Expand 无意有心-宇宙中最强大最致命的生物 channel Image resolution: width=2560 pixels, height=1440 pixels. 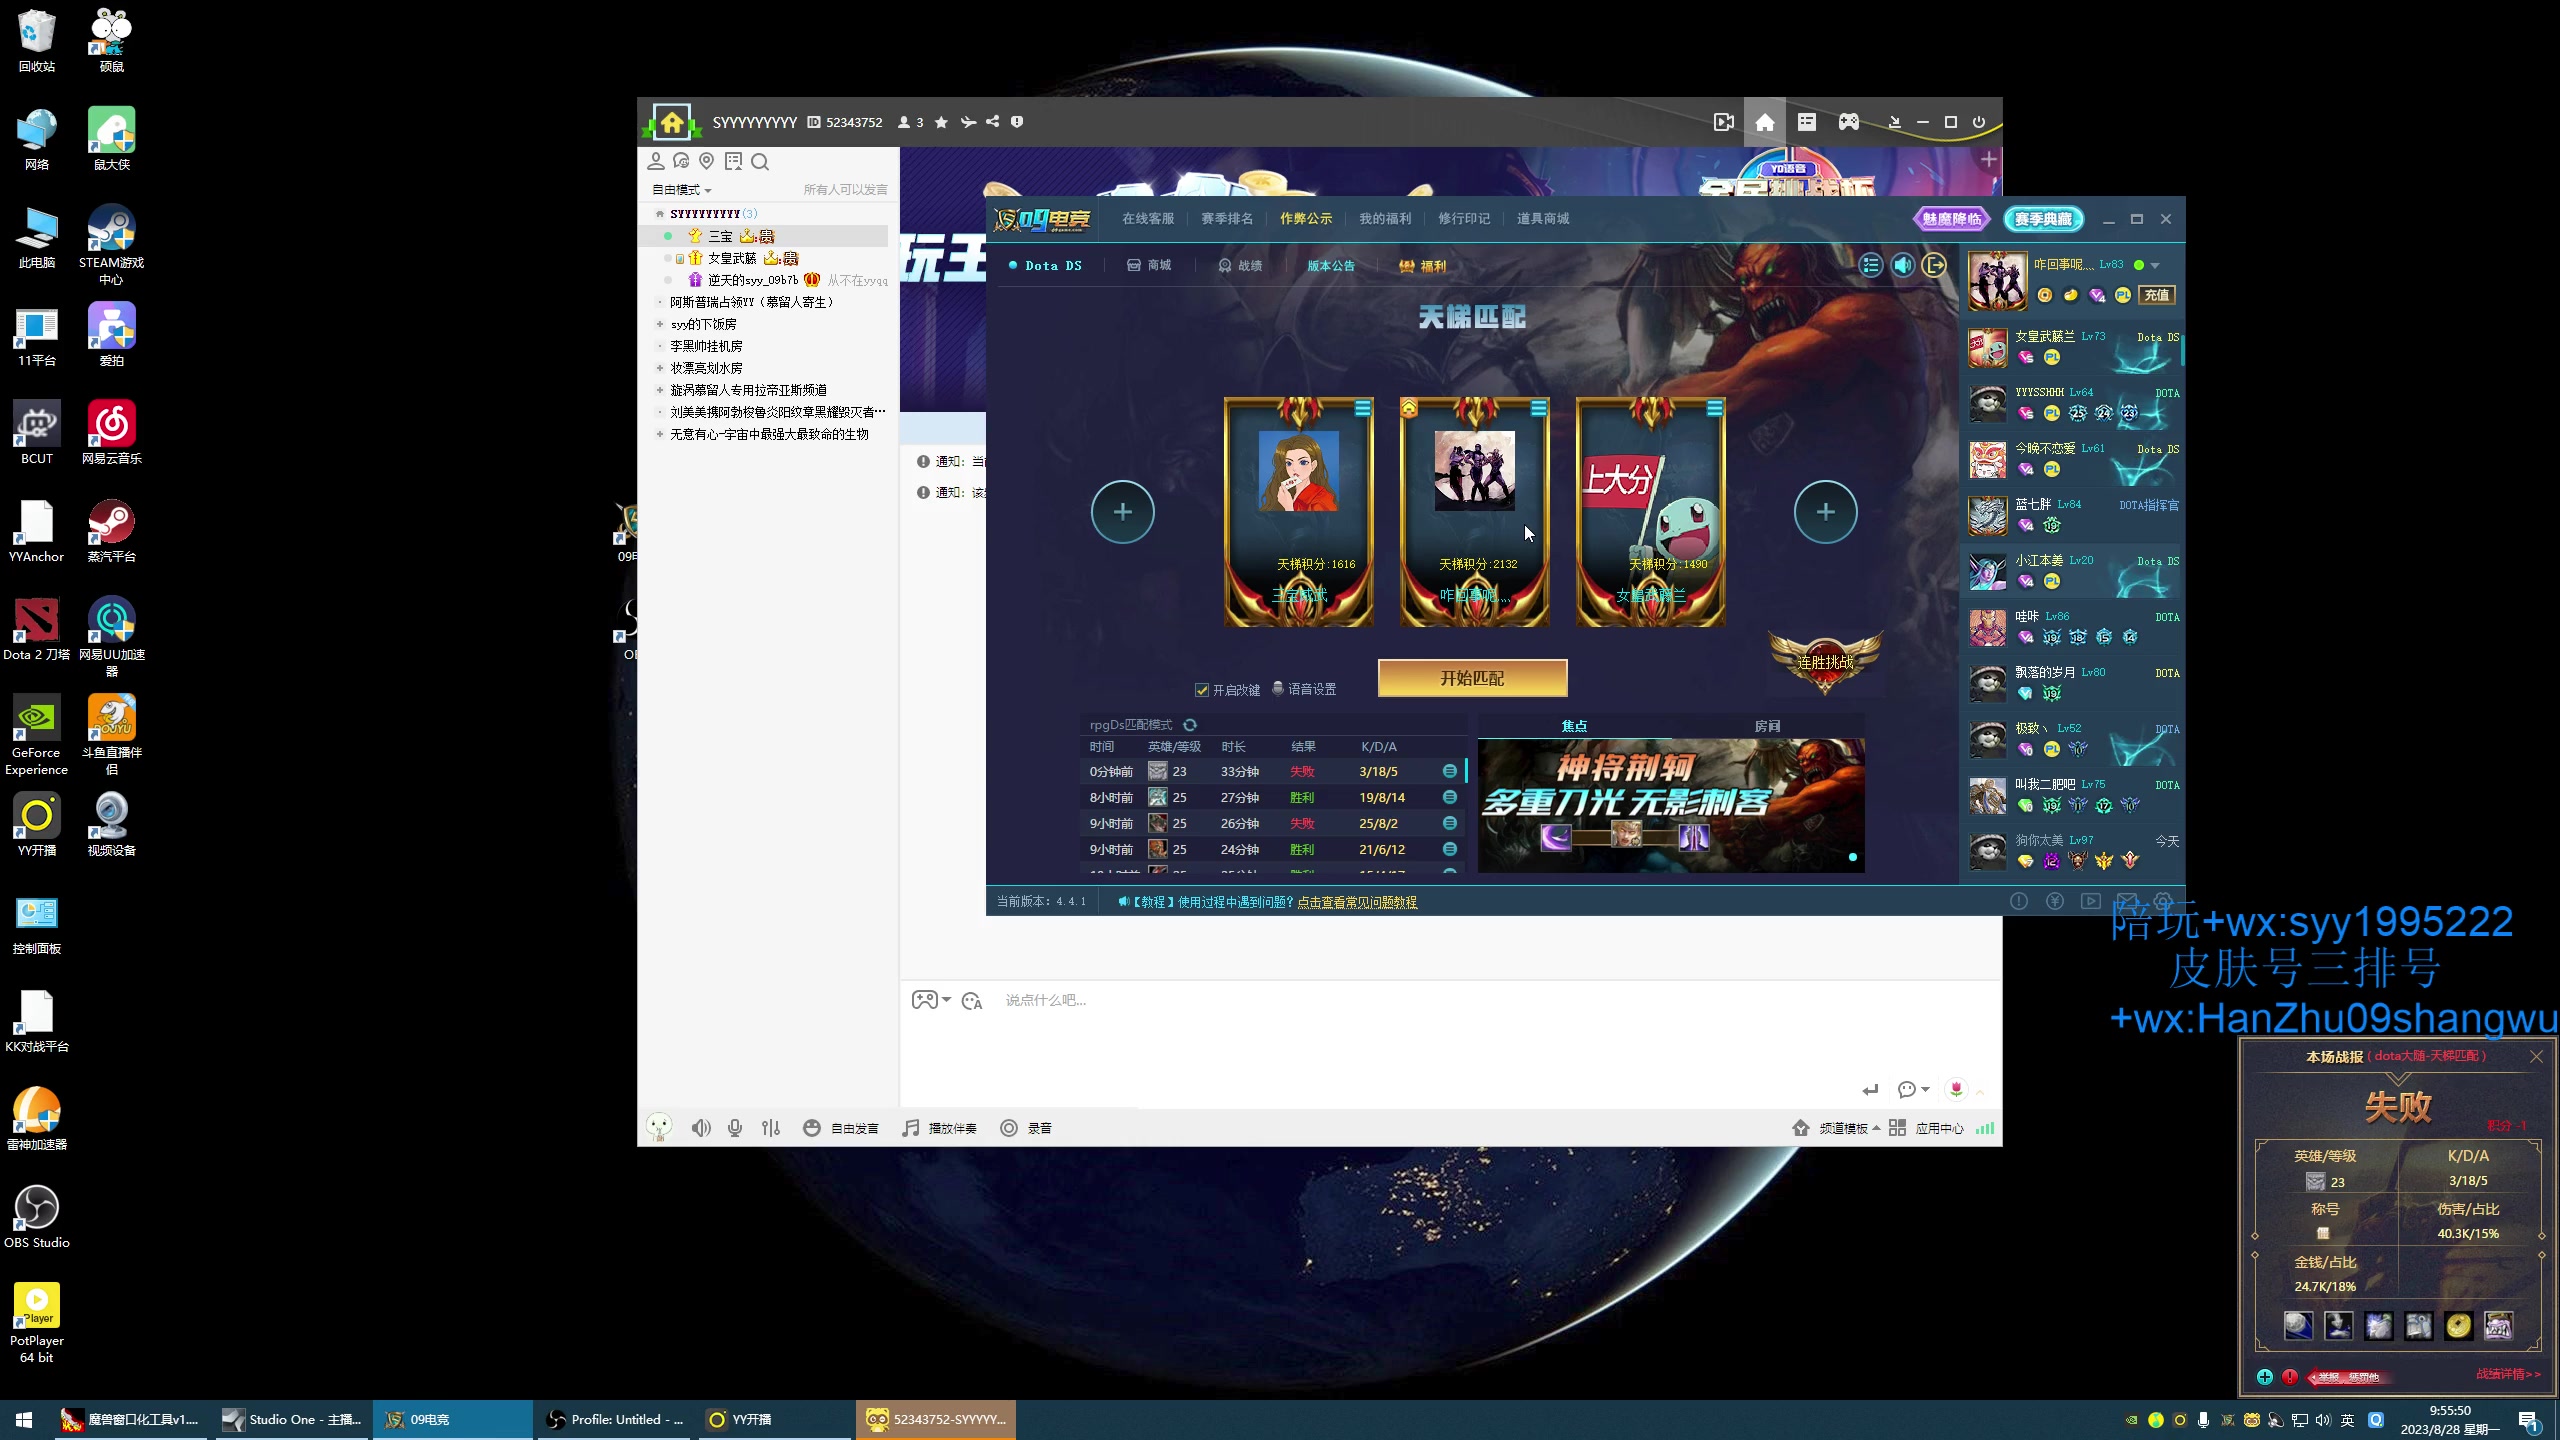tap(660, 434)
